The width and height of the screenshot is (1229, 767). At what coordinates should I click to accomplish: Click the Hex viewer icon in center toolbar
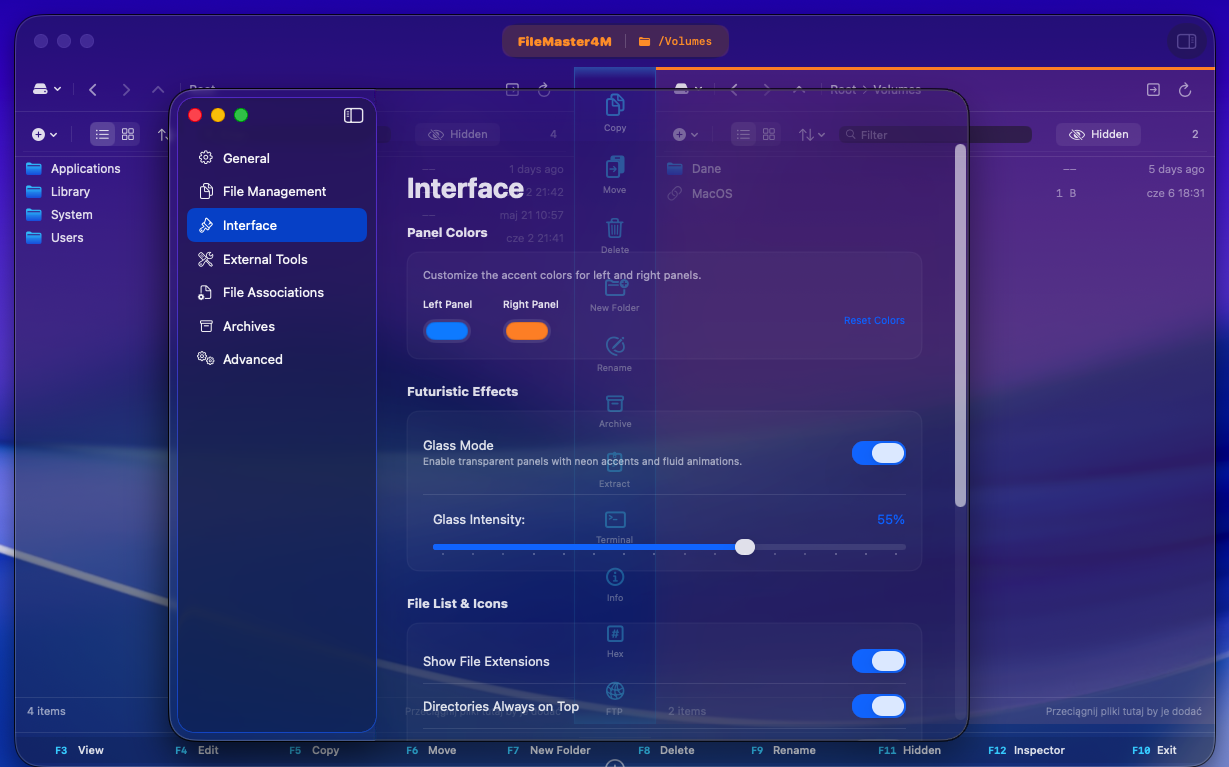(x=615, y=634)
